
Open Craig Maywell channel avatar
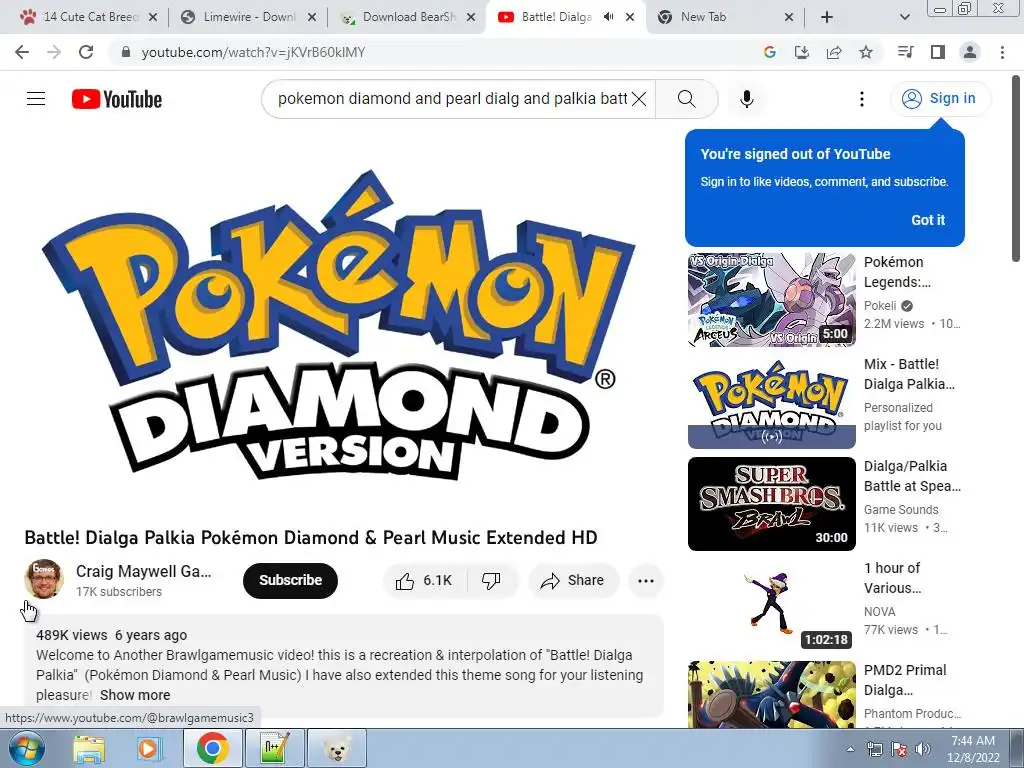(44, 579)
